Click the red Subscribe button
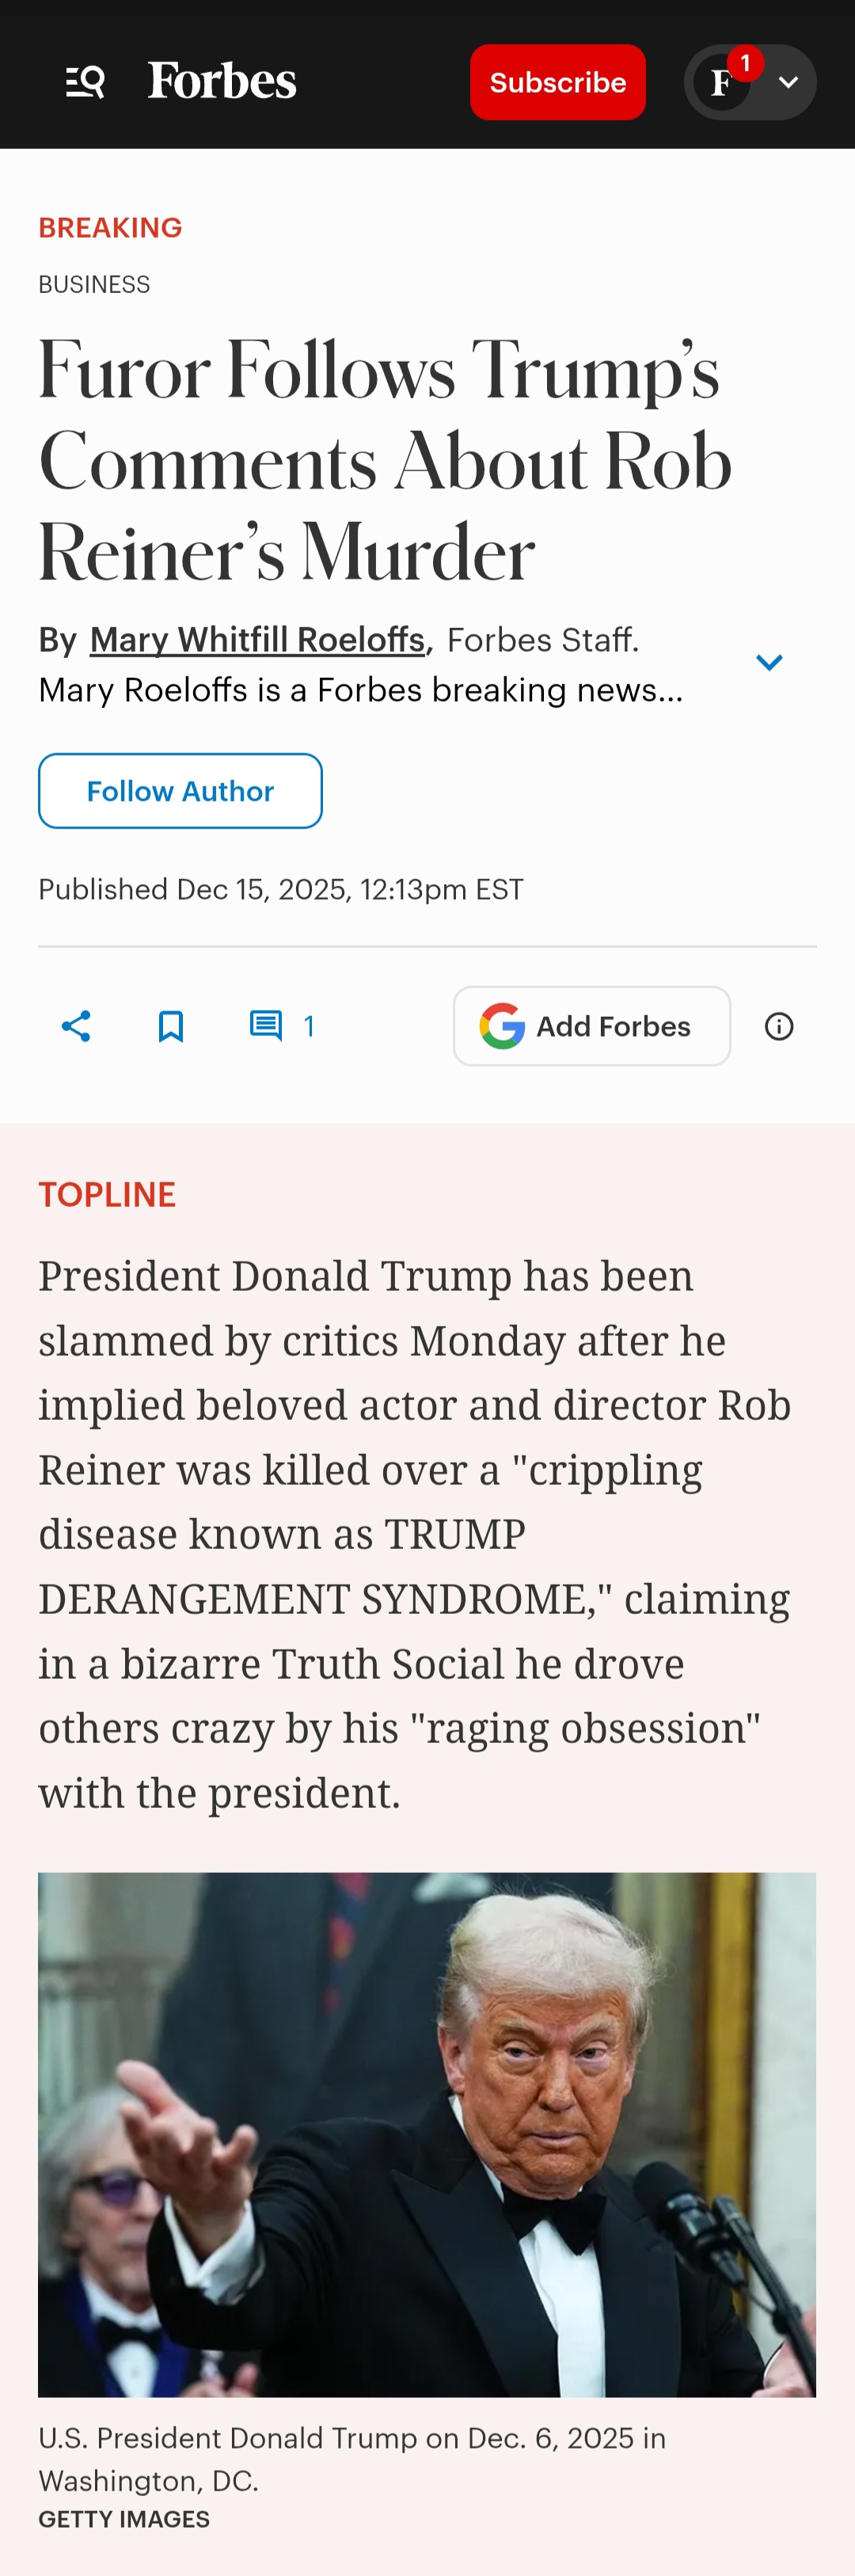This screenshot has height=2576, width=855. (x=557, y=82)
